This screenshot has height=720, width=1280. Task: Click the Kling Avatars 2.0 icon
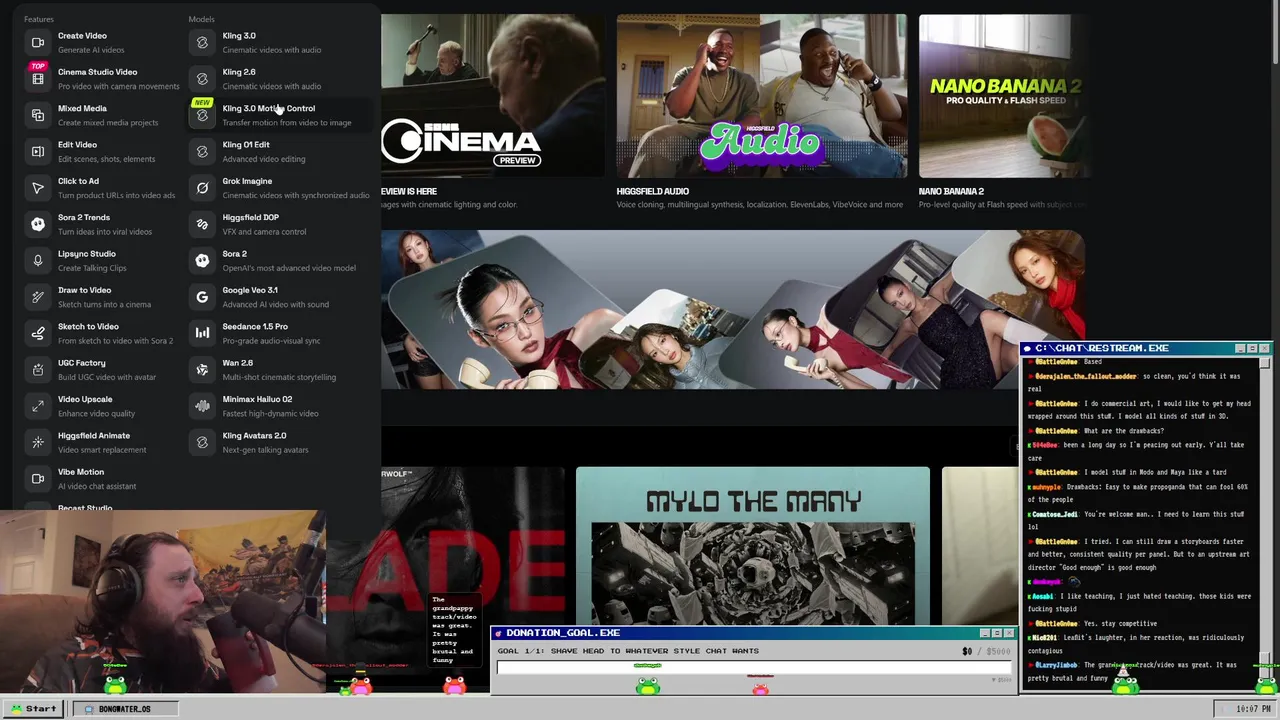(x=202, y=442)
